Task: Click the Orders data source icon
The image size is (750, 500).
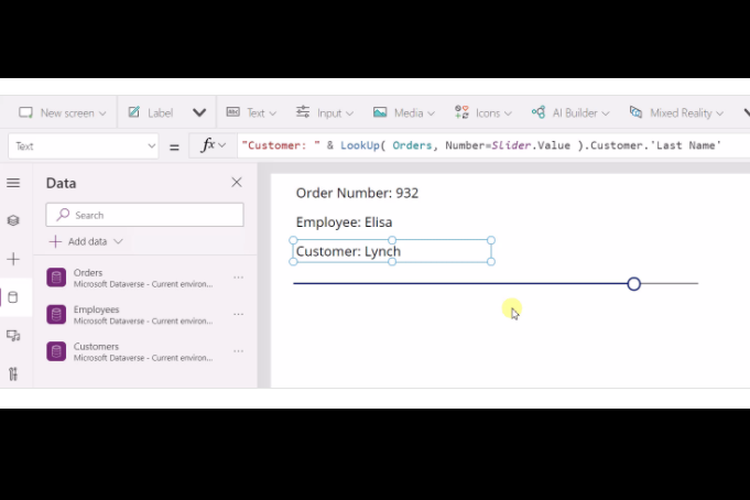Action: point(57,278)
